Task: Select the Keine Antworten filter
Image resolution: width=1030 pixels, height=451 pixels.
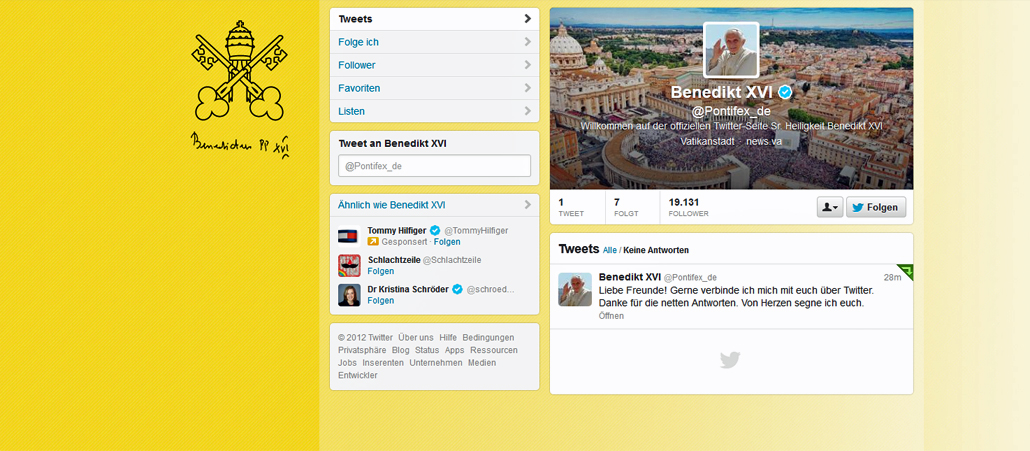Action: point(656,250)
